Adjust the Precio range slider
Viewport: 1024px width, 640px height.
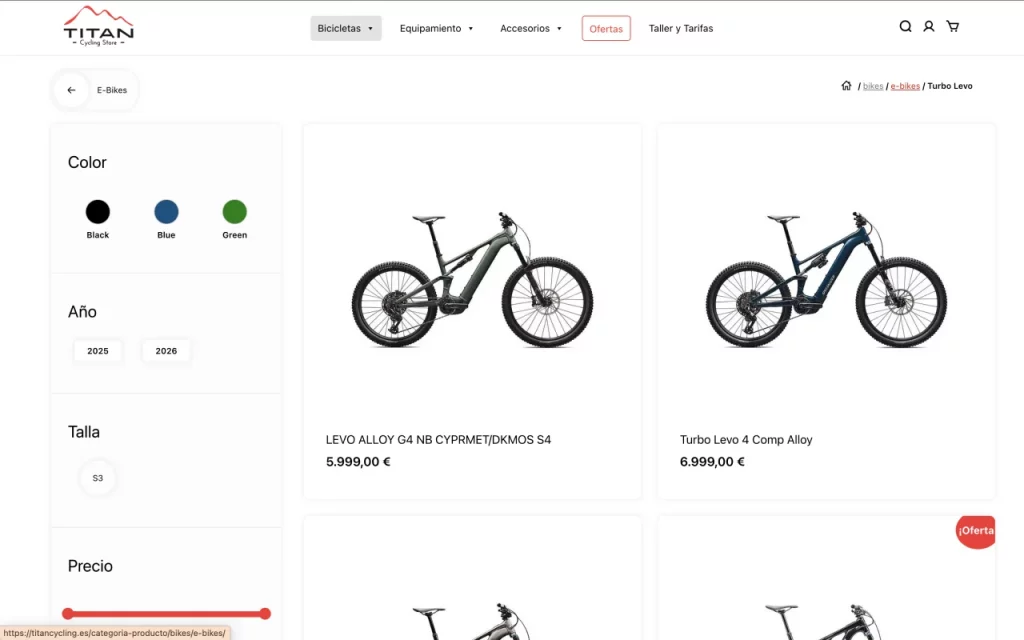166,613
